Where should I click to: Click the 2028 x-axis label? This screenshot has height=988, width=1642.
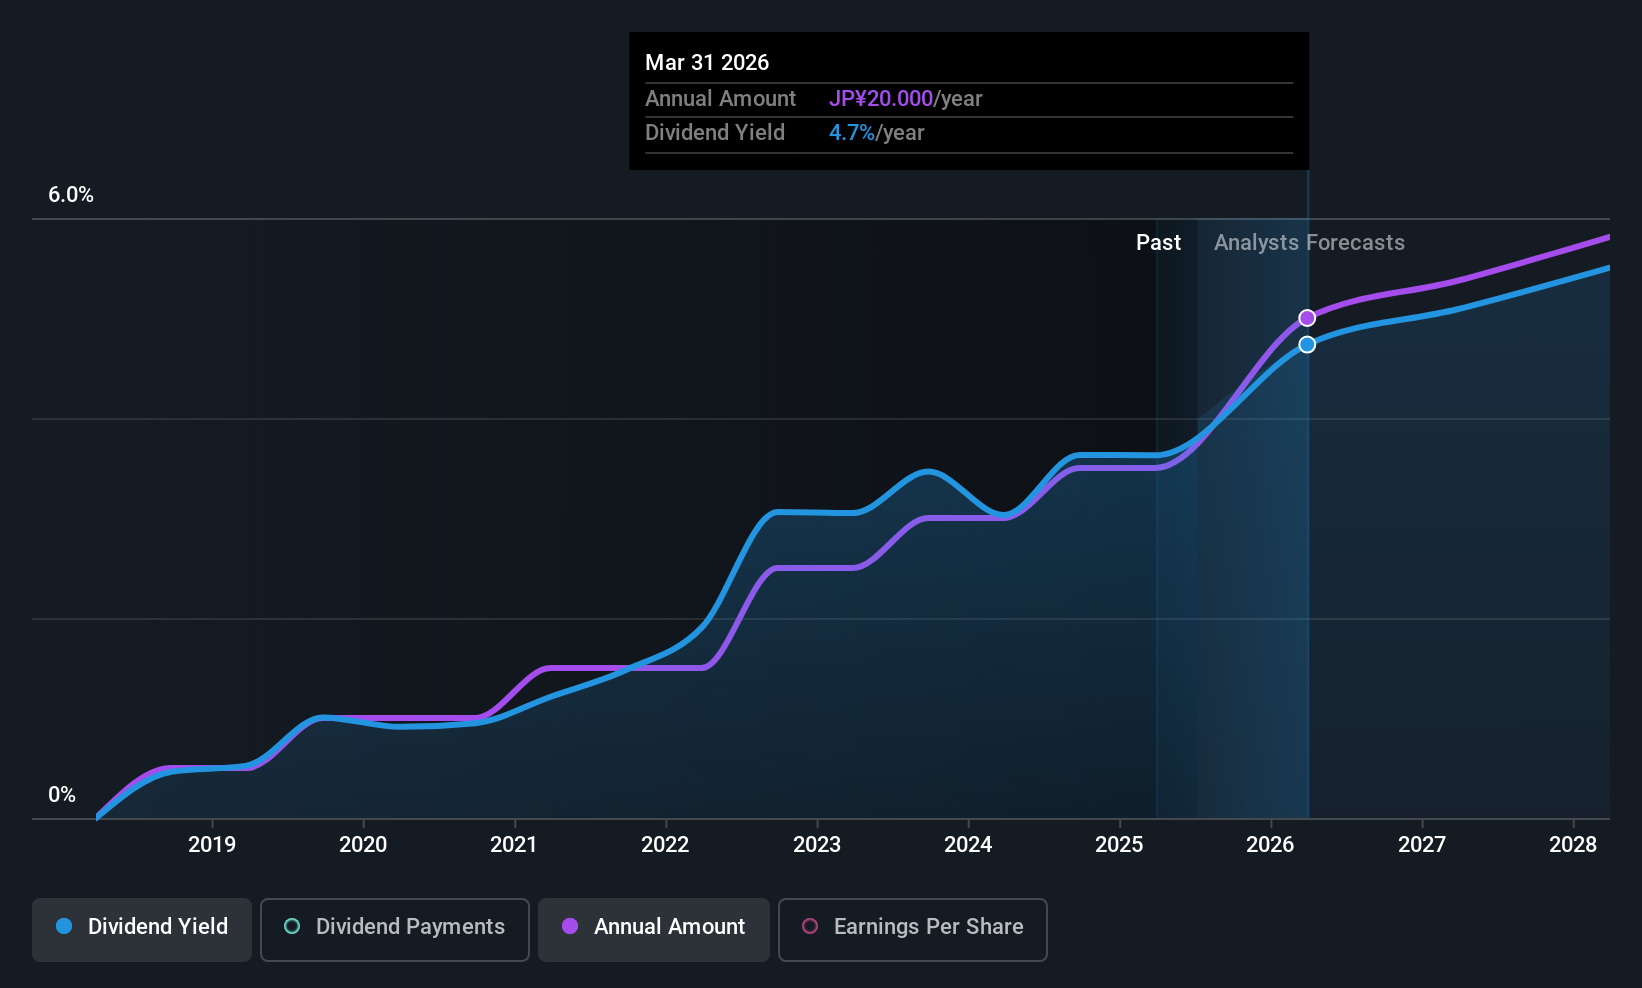click(1573, 844)
